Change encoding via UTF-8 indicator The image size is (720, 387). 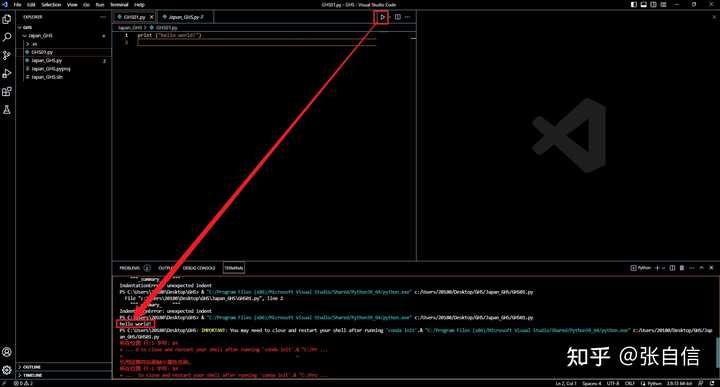click(613, 383)
